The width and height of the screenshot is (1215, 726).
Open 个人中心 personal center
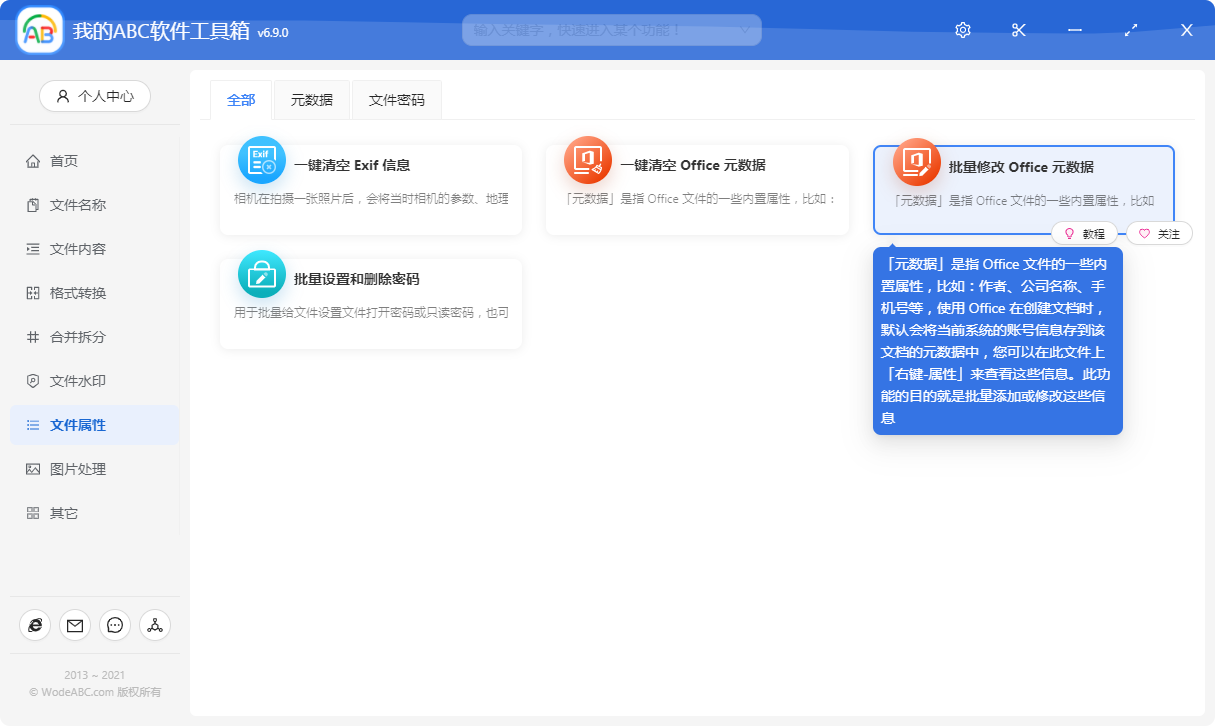pos(94,96)
